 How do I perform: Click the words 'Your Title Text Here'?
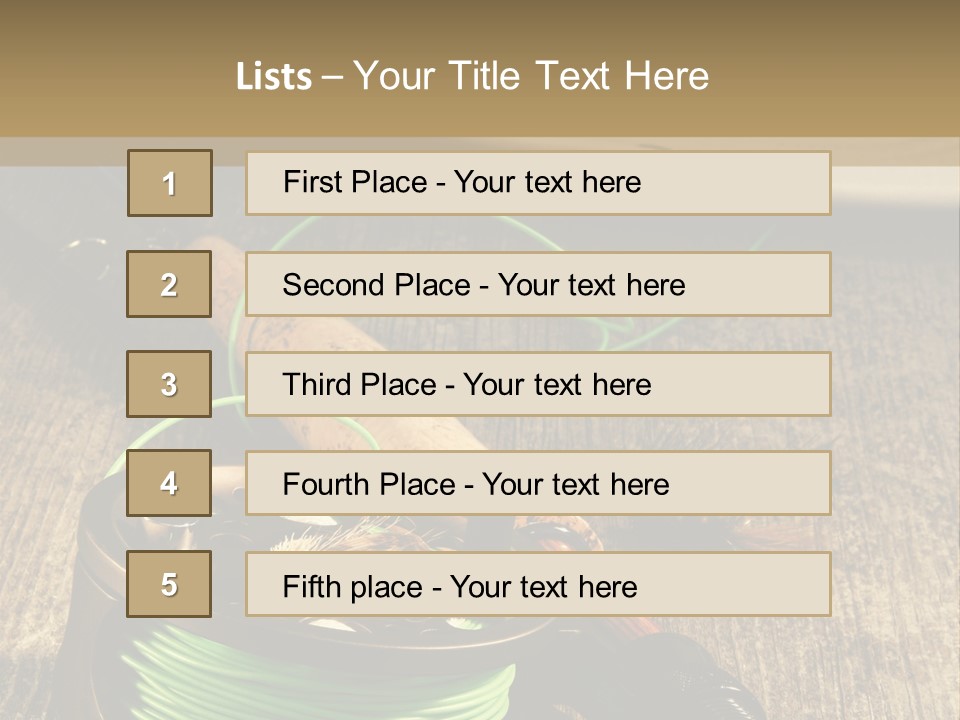(531, 76)
